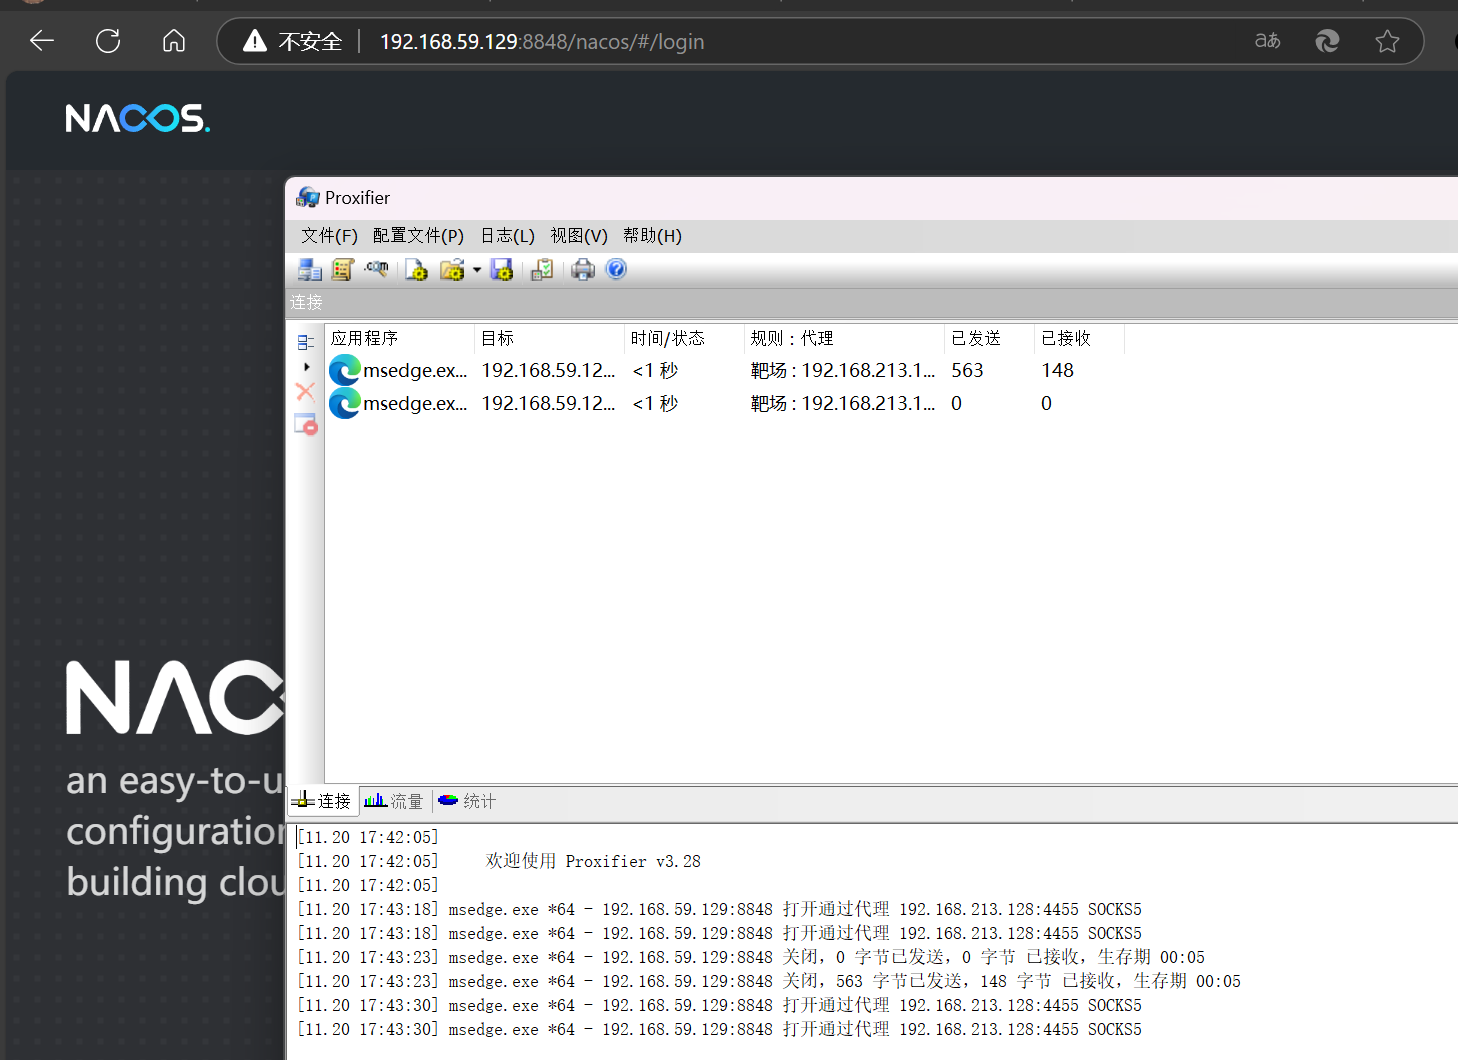Switch to the 流量 traffic tab
This screenshot has width=1458, height=1060.
pos(395,801)
